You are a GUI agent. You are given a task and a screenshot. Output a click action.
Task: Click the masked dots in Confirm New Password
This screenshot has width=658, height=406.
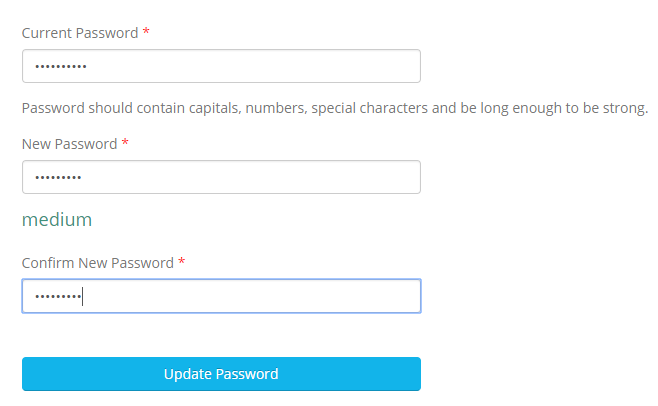(58, 296)
